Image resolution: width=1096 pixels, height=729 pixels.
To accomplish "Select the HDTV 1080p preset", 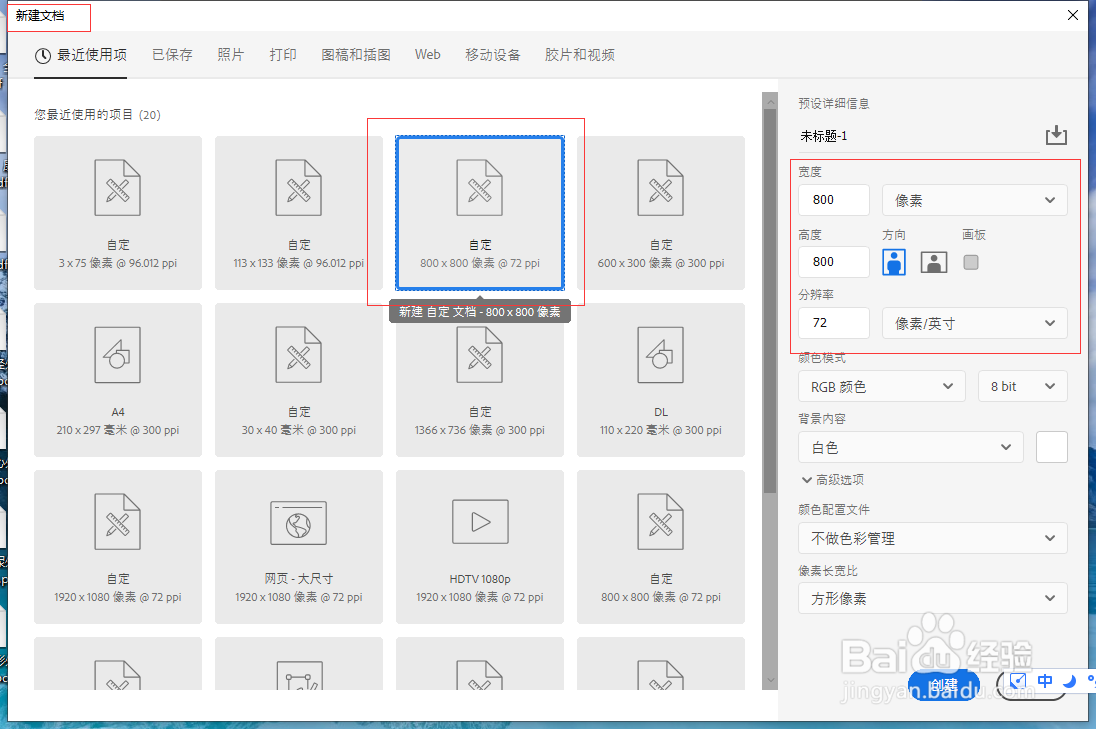I will [479, 546].
